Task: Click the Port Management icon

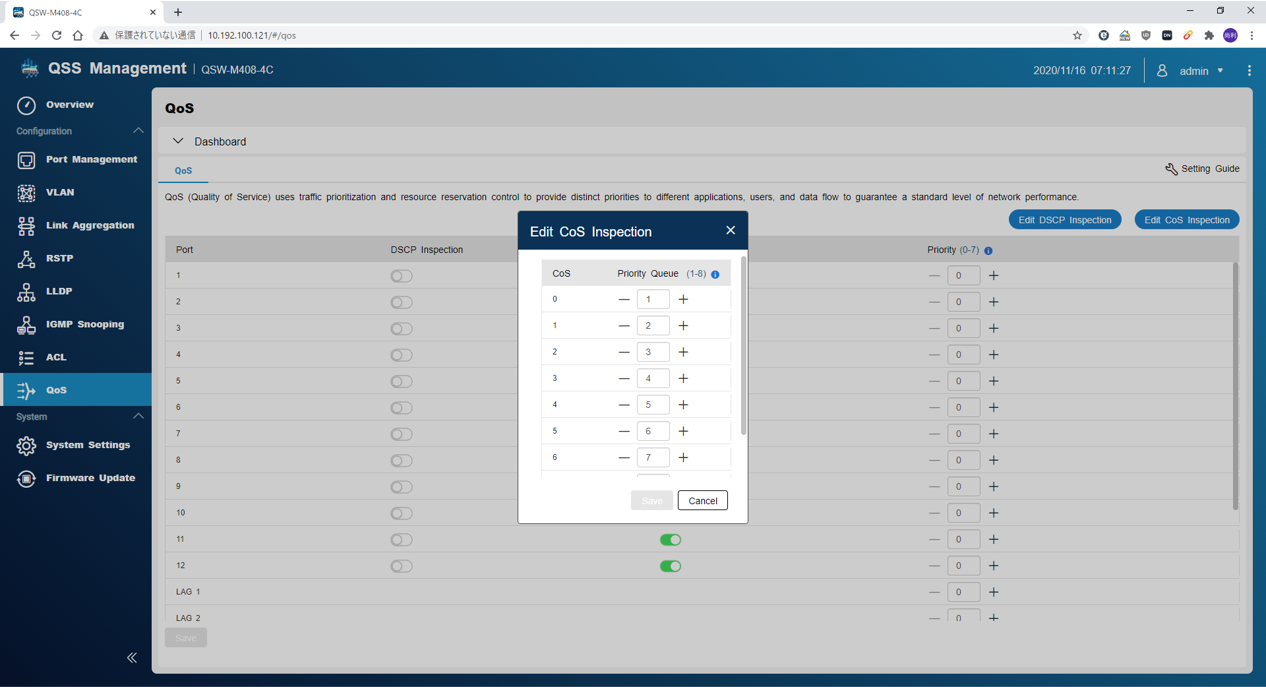Action: tap(26, 160)
